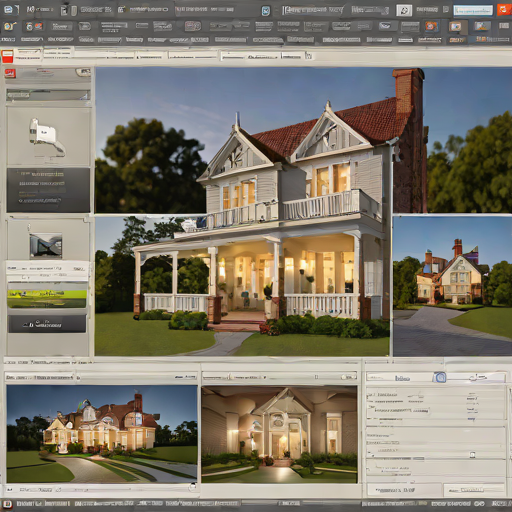Open the dropdown header above the interior porch thumbnail
Viewport: 512px width, 512px height.
pyautogui.click(x=279, y=377)
